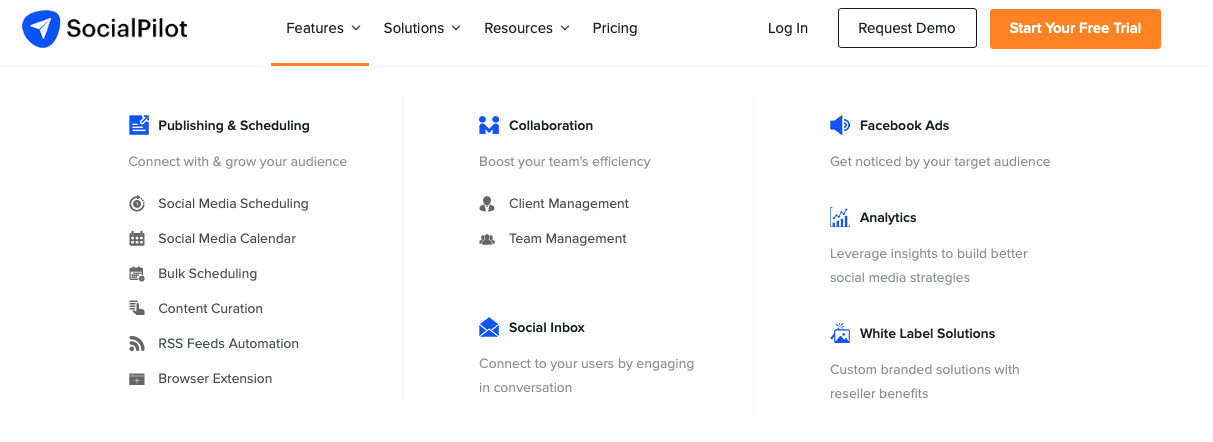Open Social Media Scheduling link

[x=233, y=203]
